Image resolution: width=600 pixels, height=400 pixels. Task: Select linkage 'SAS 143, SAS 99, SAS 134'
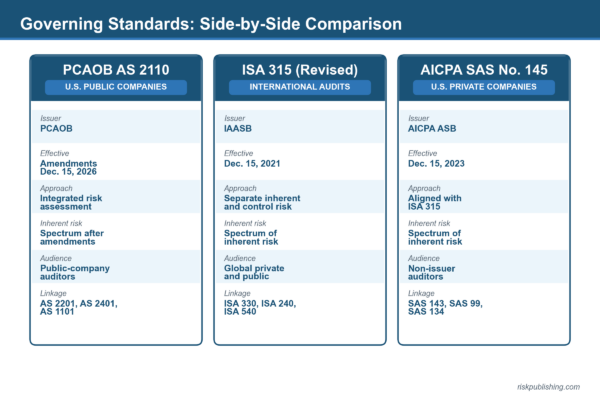(x=445, y=307)
